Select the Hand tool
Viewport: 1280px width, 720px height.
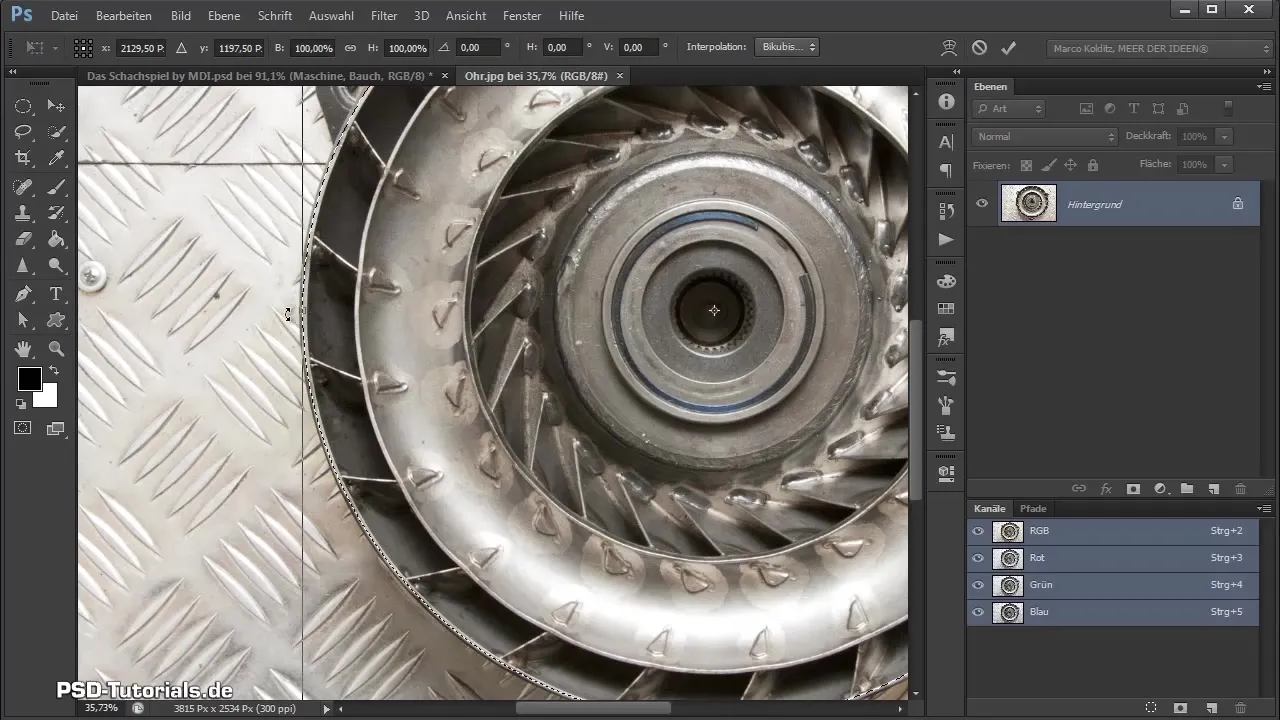point(23,349)
